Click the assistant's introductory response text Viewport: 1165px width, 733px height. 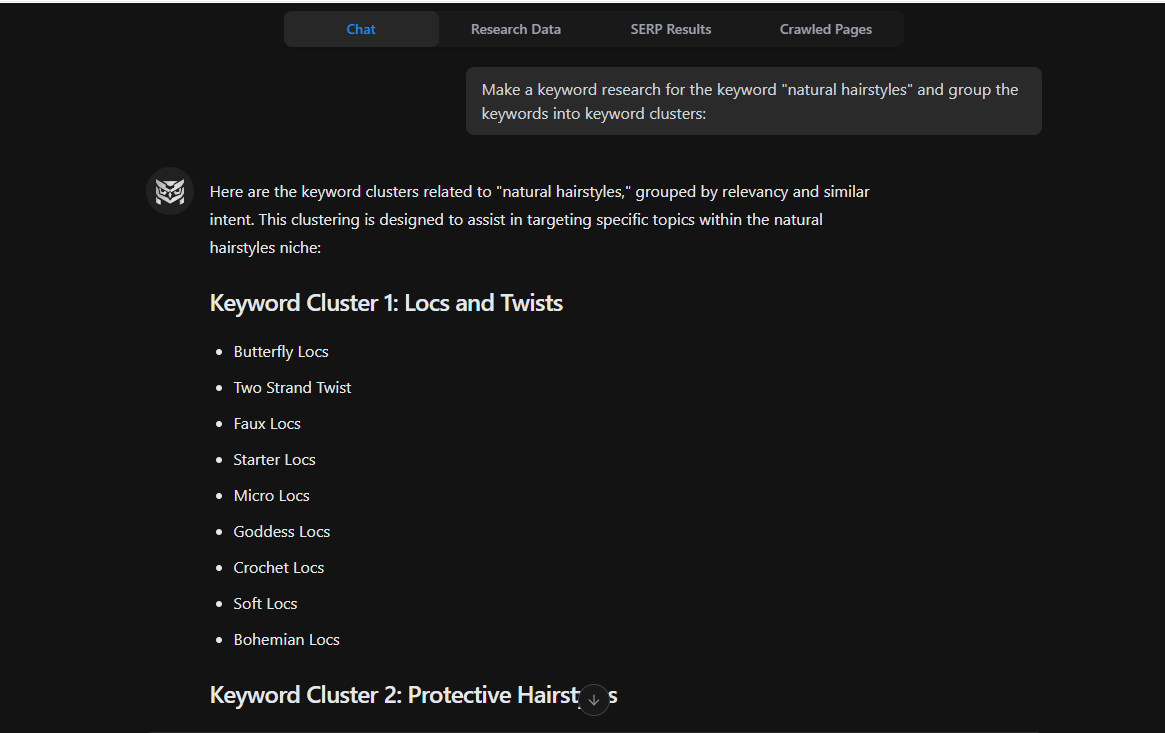coord(539,219)
